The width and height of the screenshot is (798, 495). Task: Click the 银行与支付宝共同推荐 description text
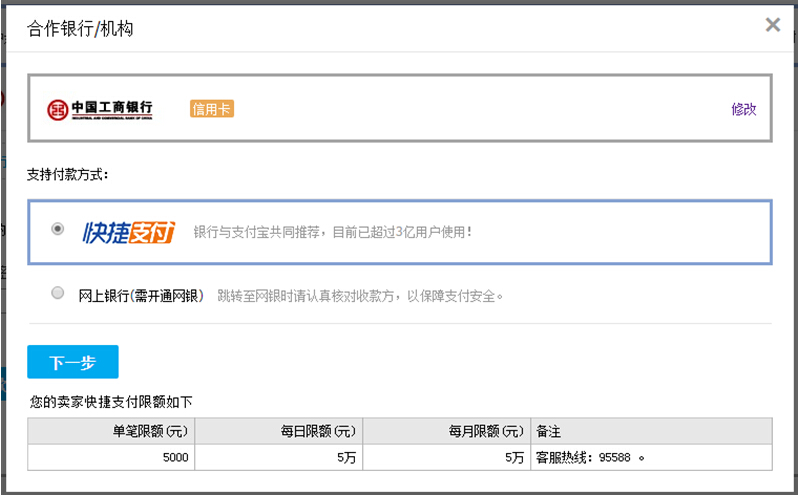(x=333, y=232)
